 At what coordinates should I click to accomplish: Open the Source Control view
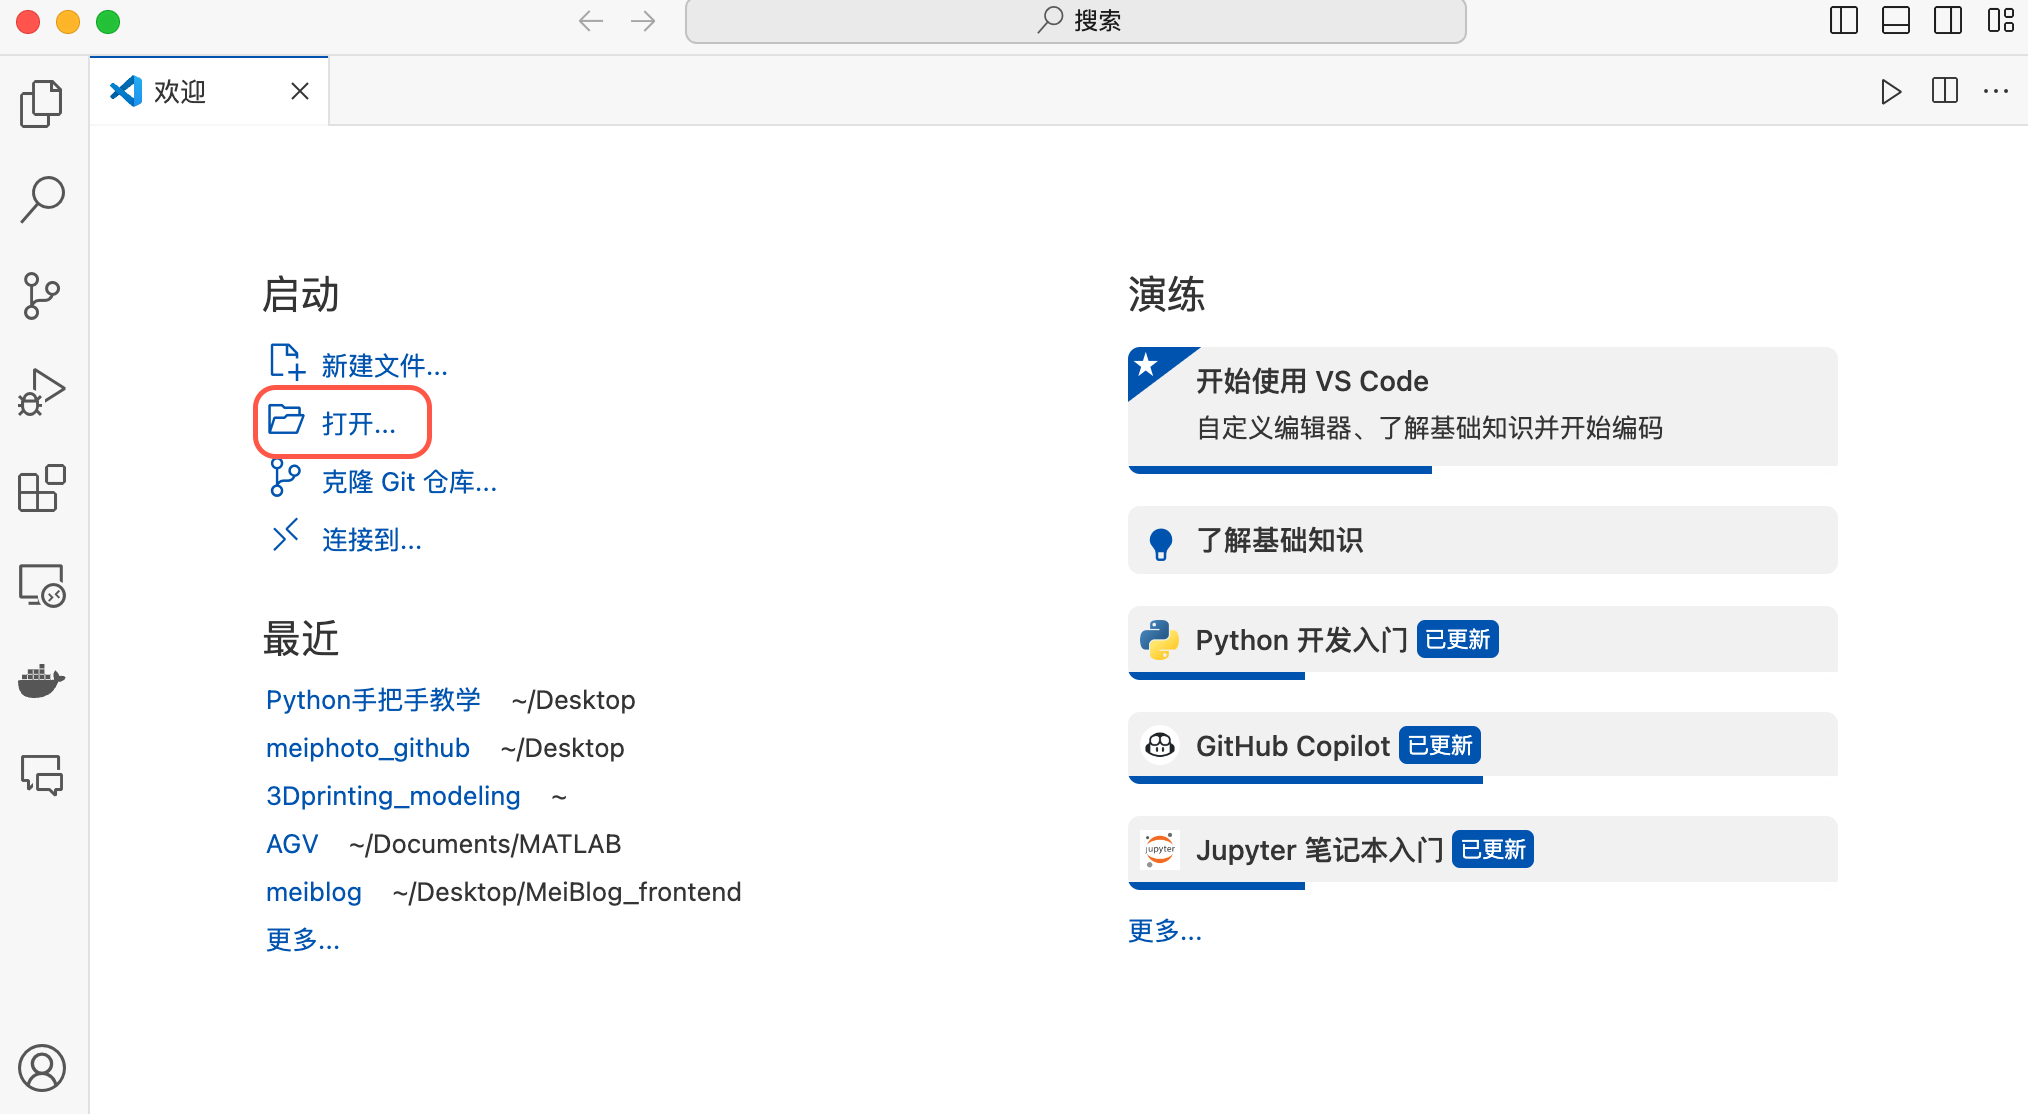(x=42, y=296)
